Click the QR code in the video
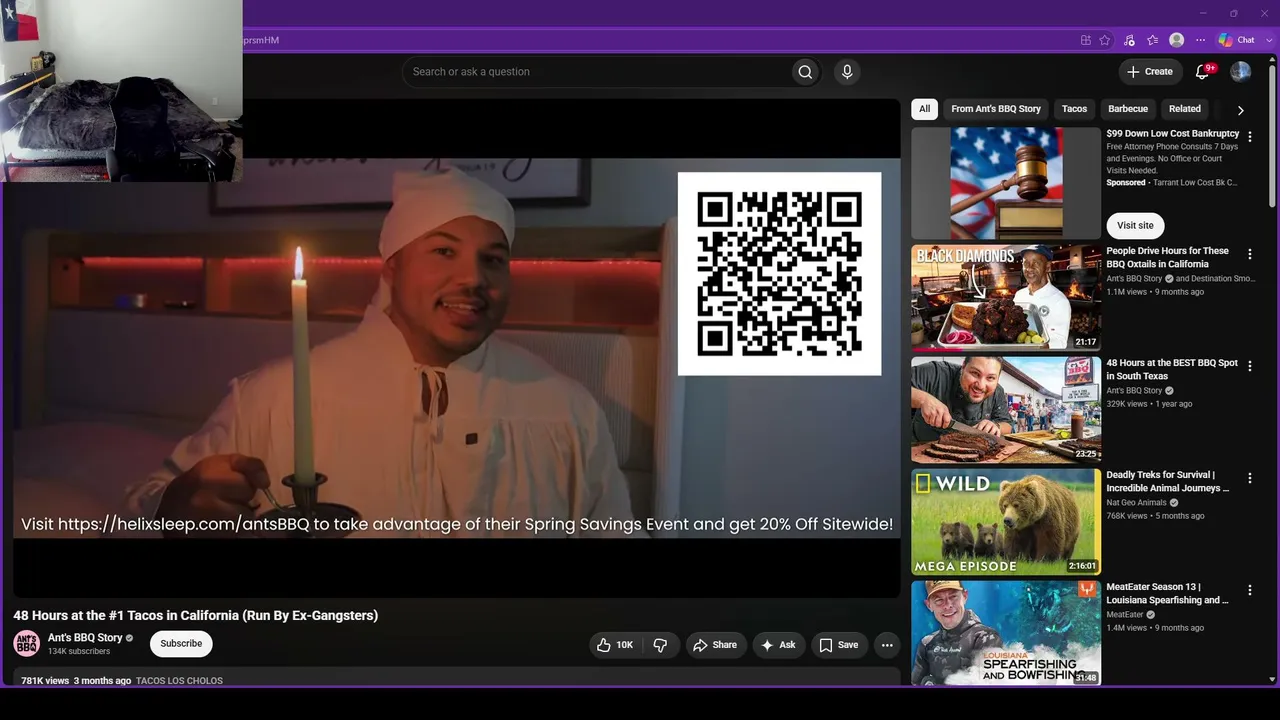This screenshot has height=720, width=1280. 780,275
